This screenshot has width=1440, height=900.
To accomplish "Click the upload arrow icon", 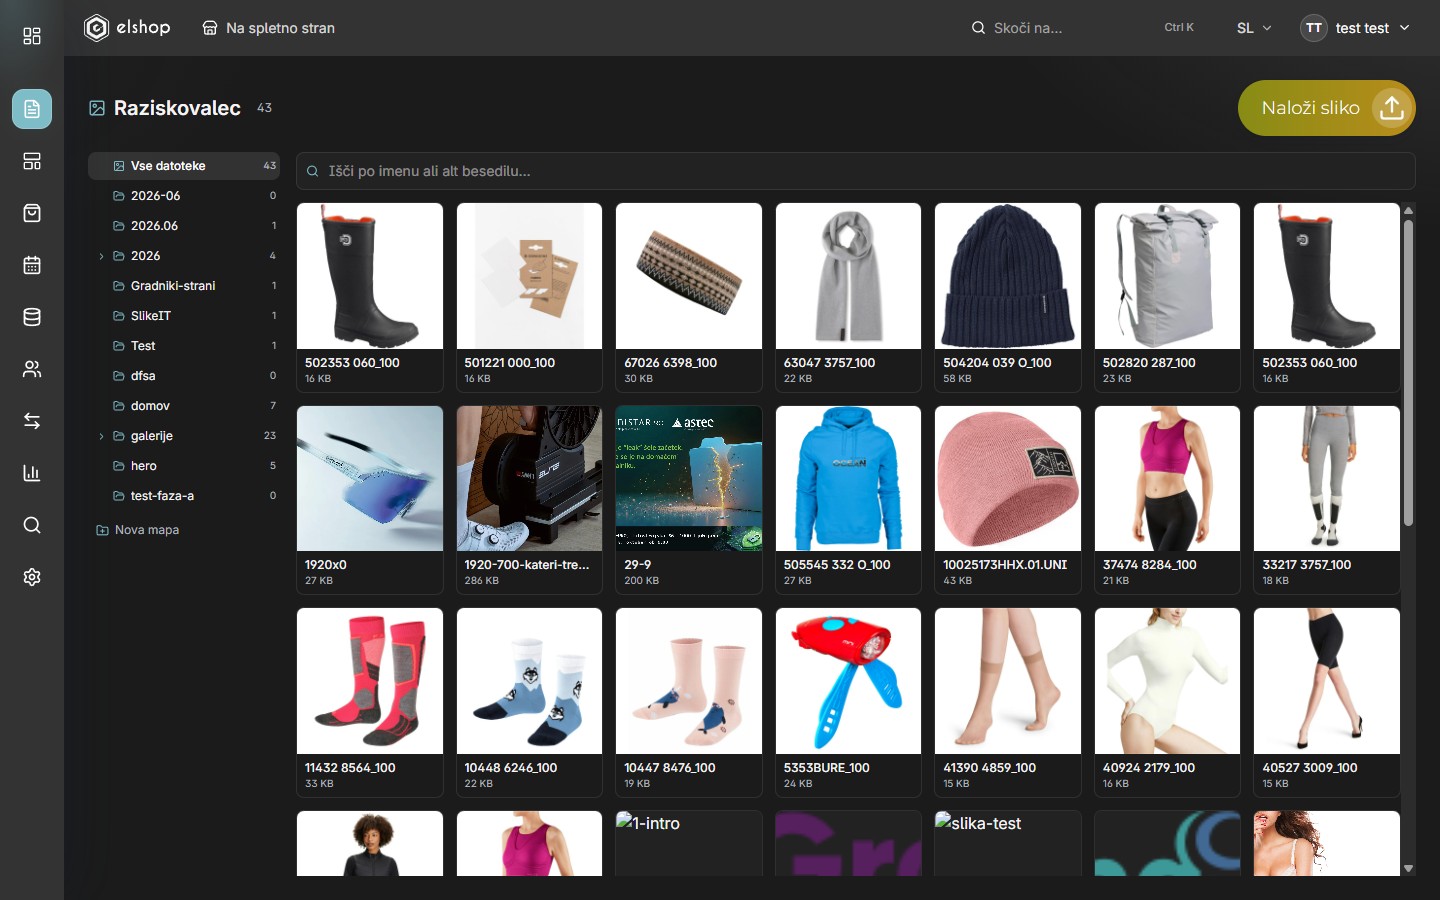I will click(x=1392, y=108).
